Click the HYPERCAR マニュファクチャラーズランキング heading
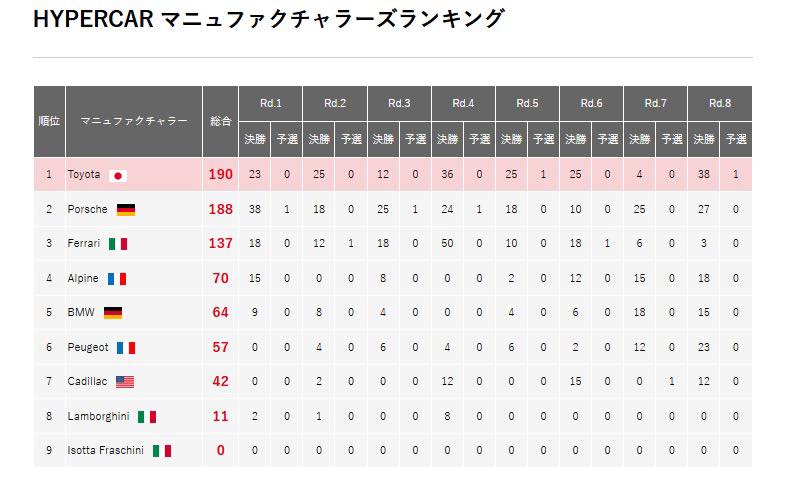The height and width of the screenshot is (501, 785). [x=268, y=19]
